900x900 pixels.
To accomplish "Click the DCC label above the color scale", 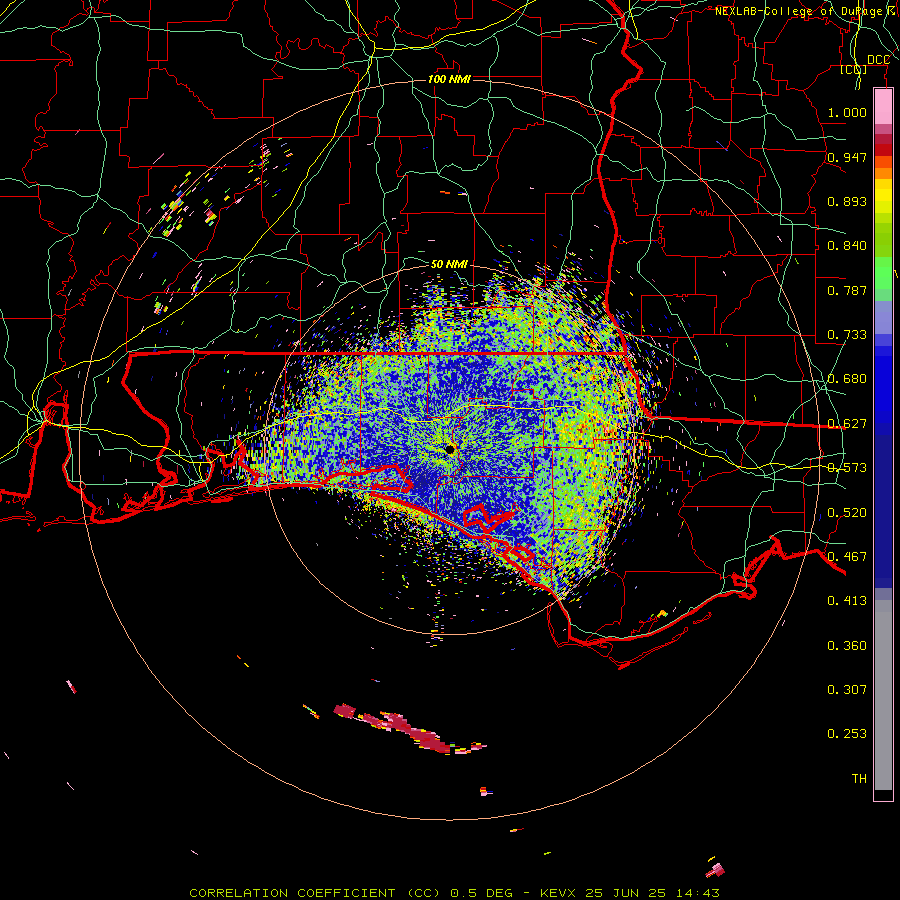I will [878, 60].
